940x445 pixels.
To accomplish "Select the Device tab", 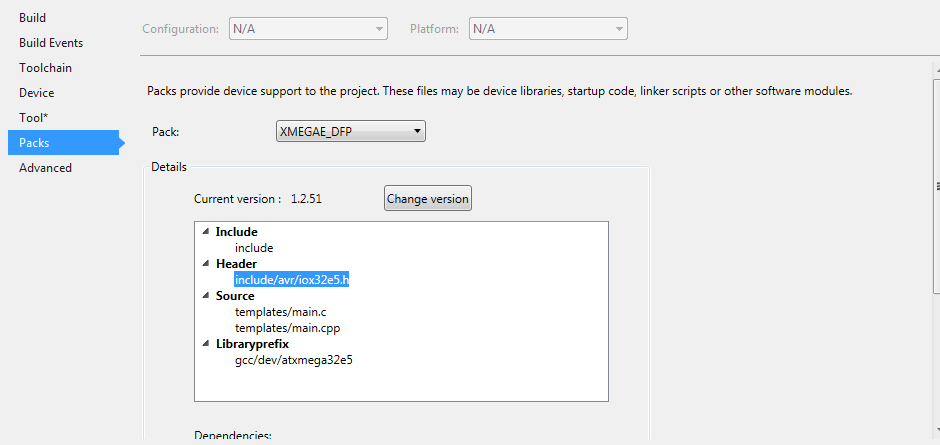I will 37,93.
